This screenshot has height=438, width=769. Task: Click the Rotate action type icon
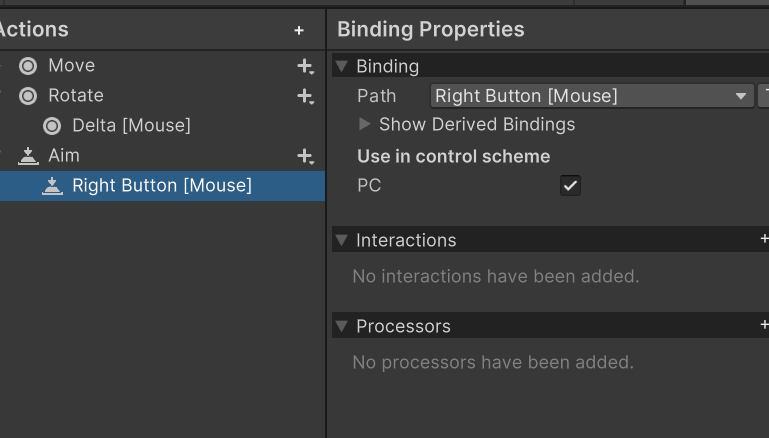[28, 96]
